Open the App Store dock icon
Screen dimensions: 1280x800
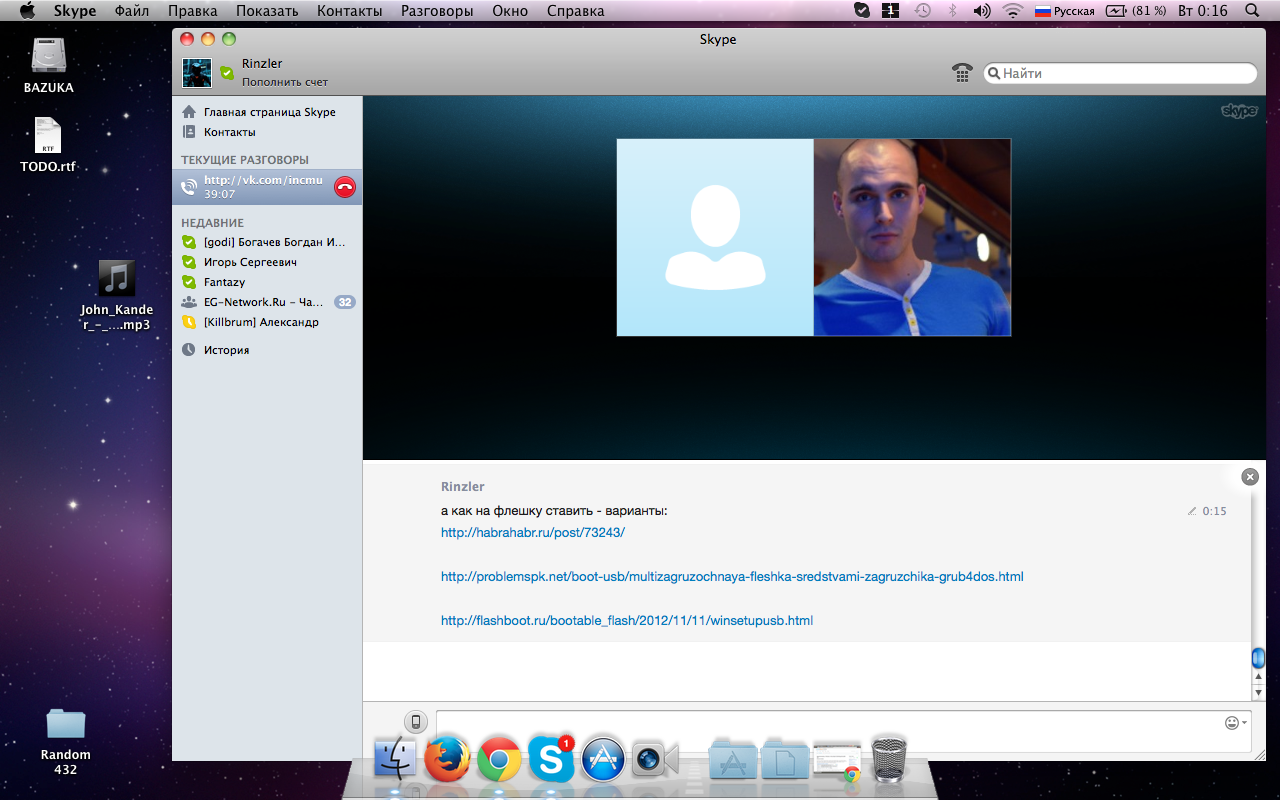603,760
